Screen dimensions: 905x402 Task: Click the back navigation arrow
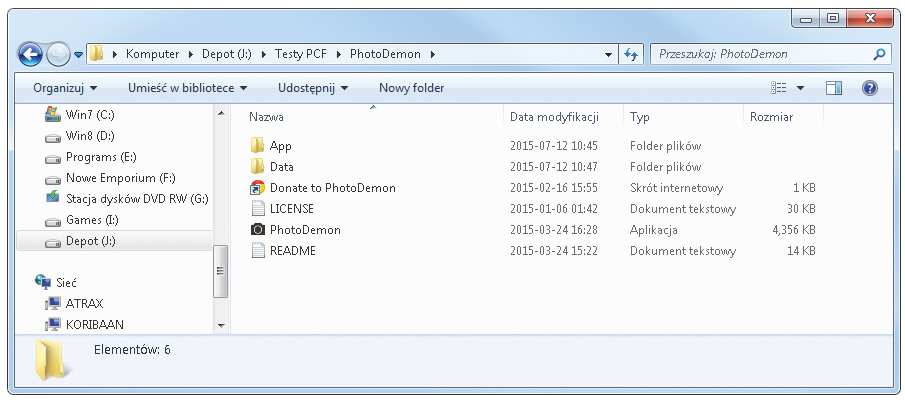[x=31, y=54]
